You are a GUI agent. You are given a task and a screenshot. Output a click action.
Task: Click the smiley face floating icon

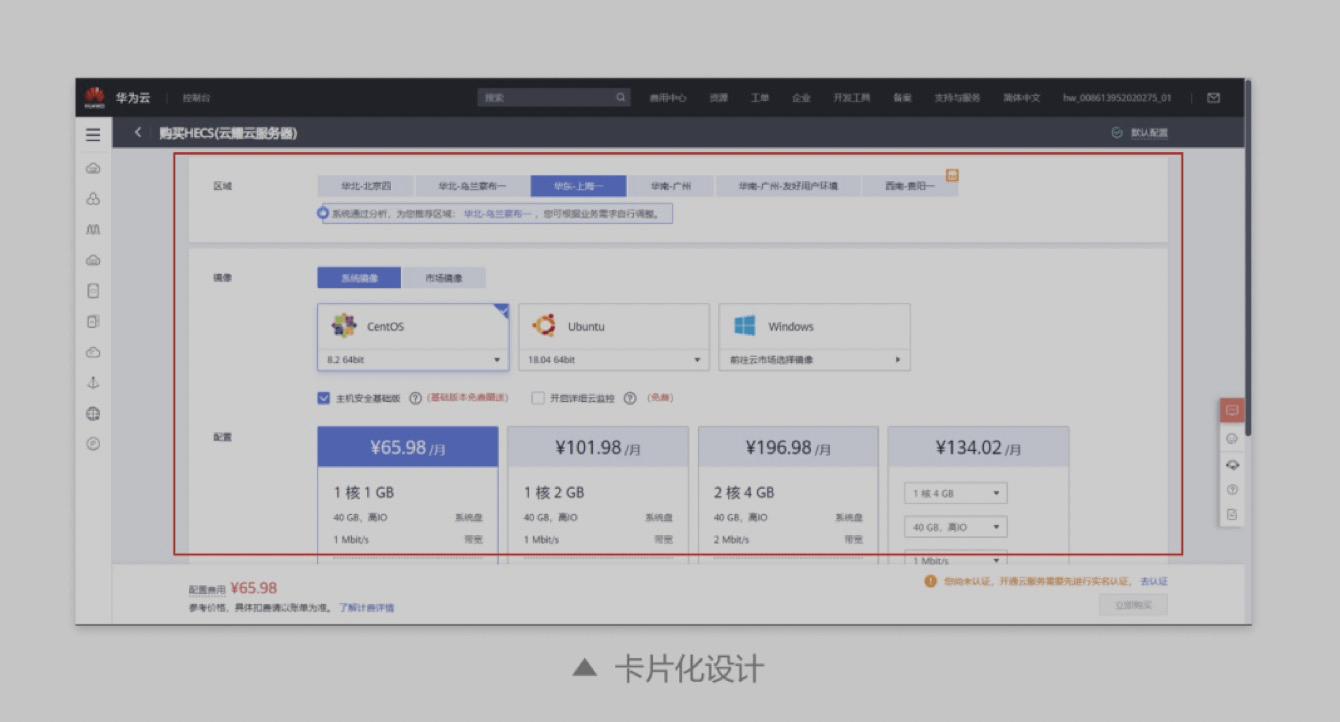click(x=1232, y=438)
